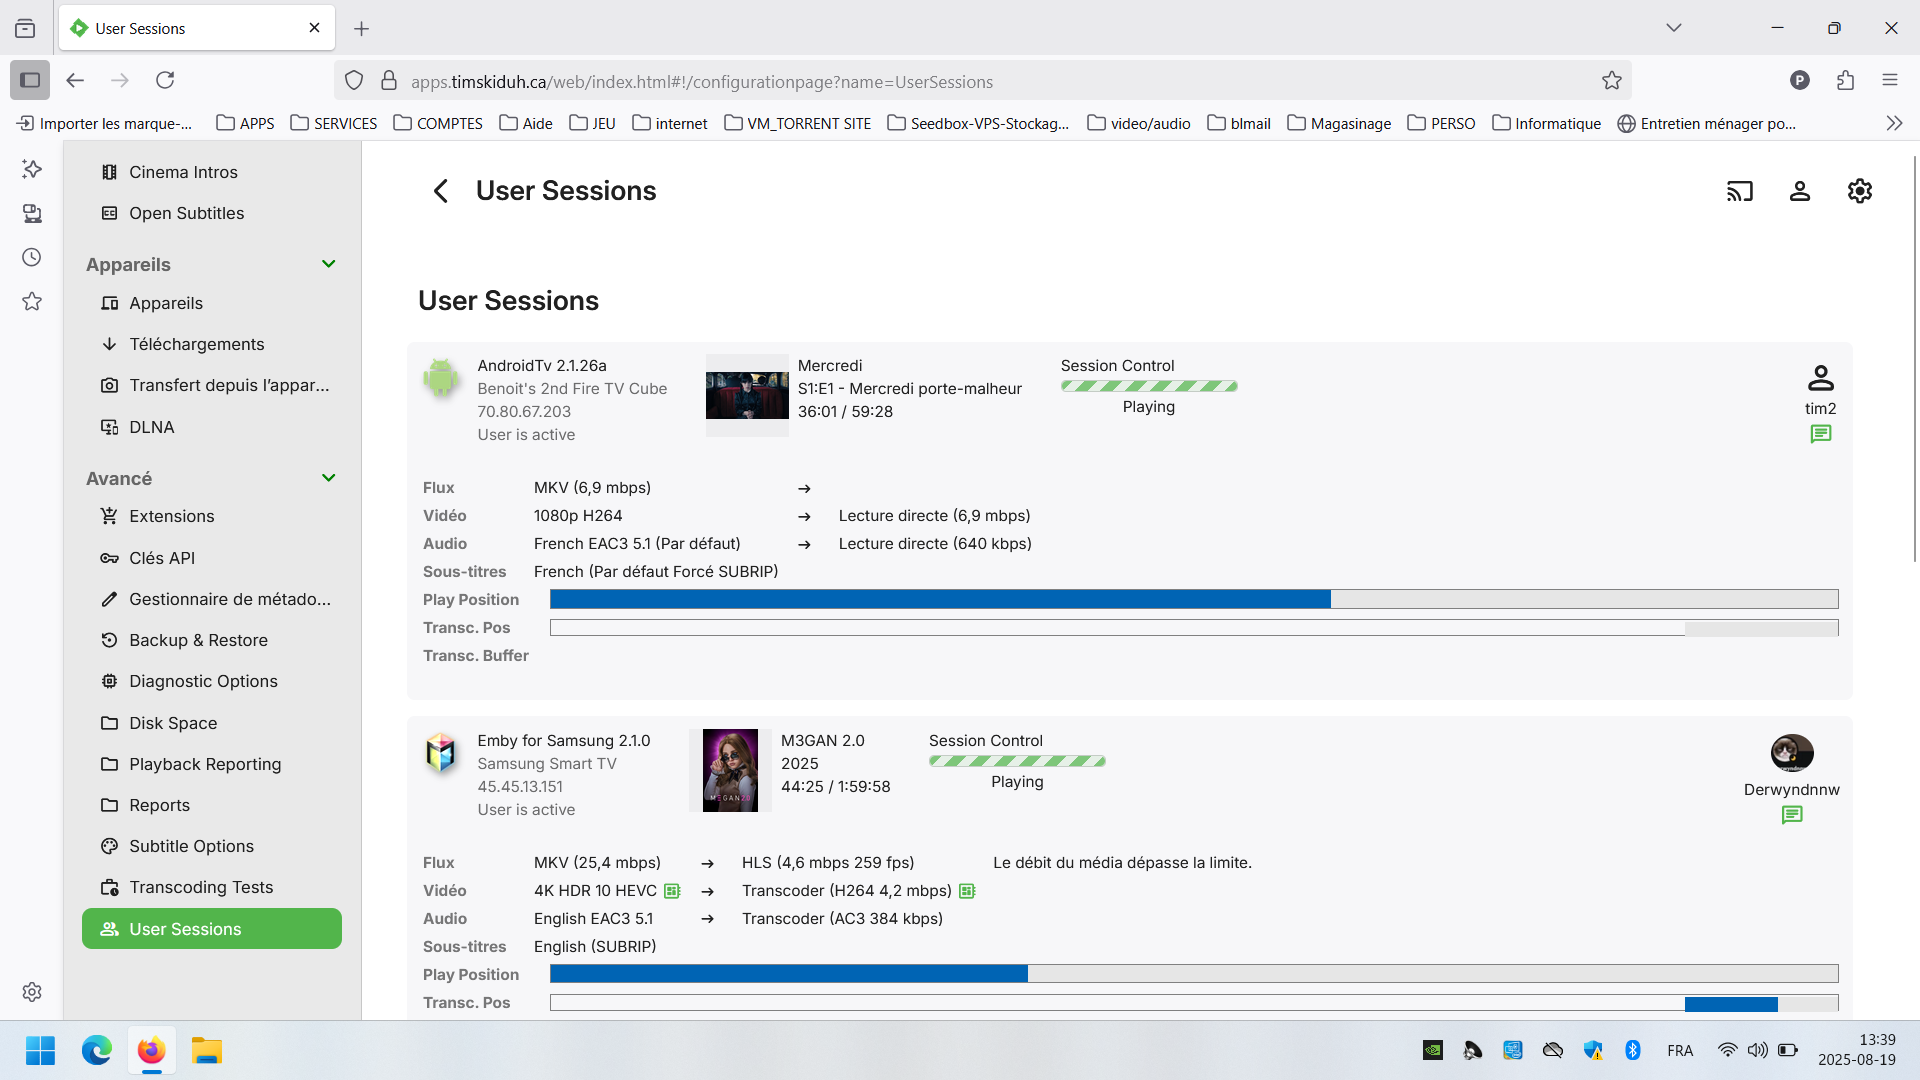Open server settings gear in header
The width and height of the screenshot is (1920, 1080).
[1860, 191]
